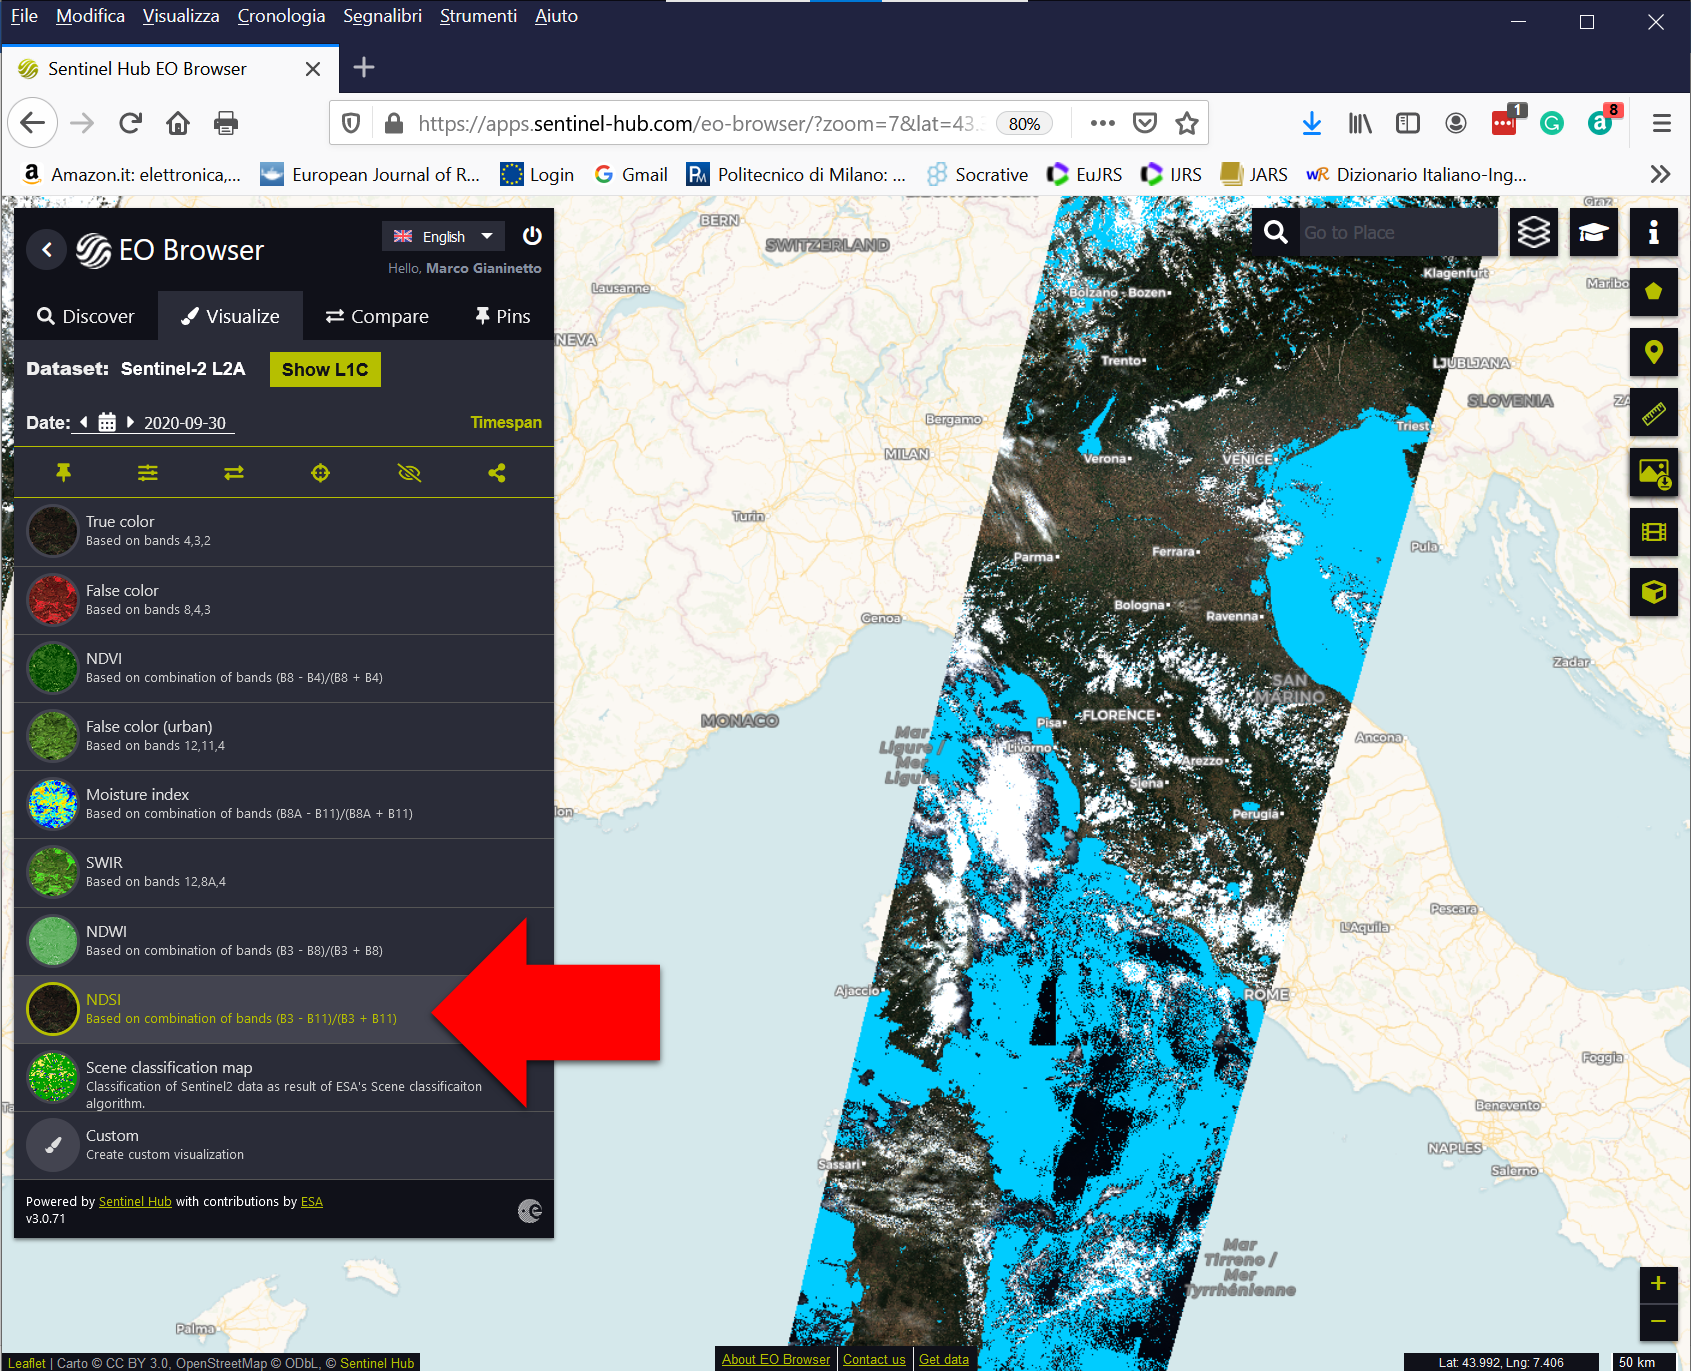Select the Moisture index color thumbnail
Screen dimensions: 1691x1371
(52, 804)
